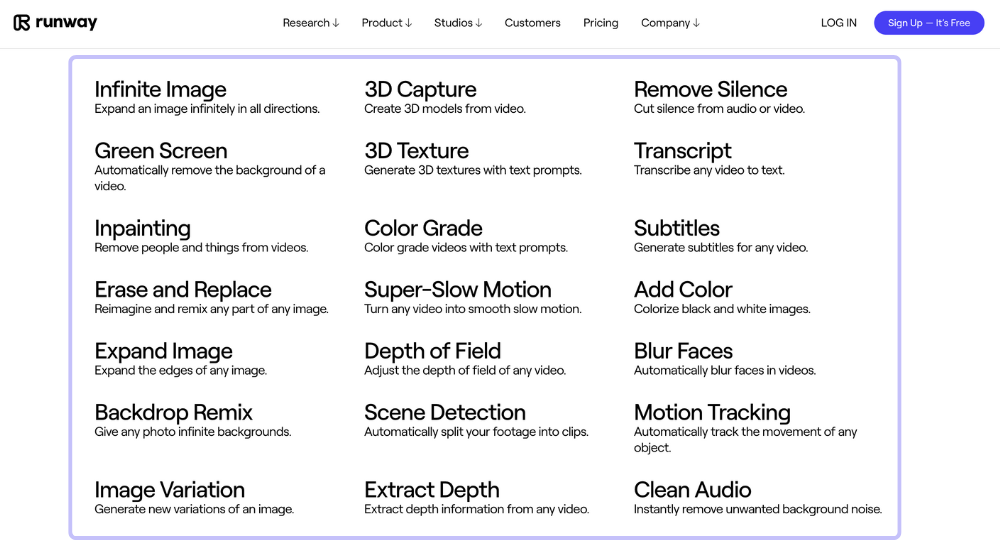Click 'Turn any video into smooth slow motion.'
Screen dimensions: 1000x550
[473, 309]
